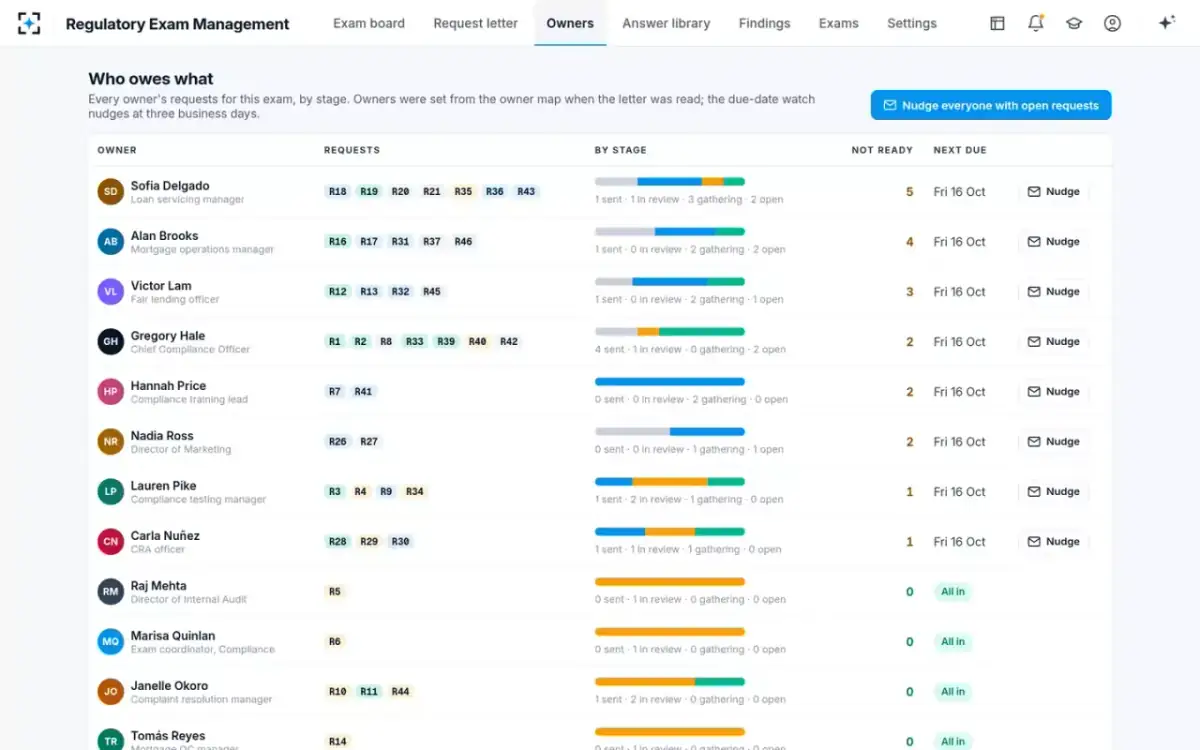Send a nudge to Alan Brooks

pyautogui.click(x=1054, y=242)
